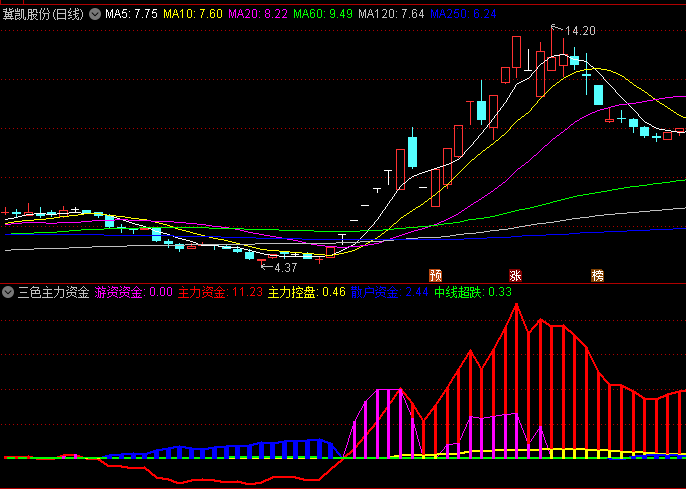The image size is (686, 489).
Task: Select the 散户资金: 2.44 value
Action: click(x=389, y=292)
